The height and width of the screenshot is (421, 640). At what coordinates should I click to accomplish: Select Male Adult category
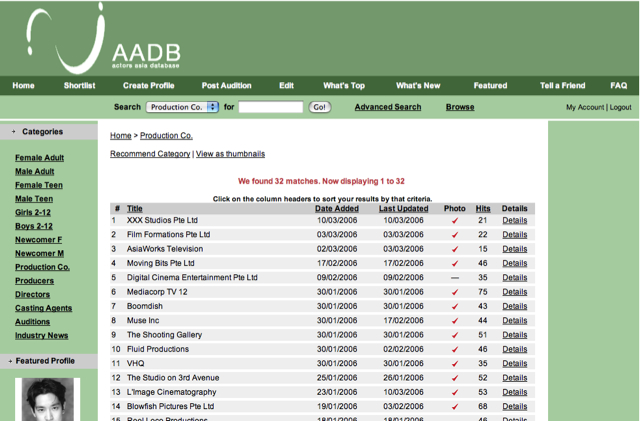pyautogui.click(x=35, y=172)
